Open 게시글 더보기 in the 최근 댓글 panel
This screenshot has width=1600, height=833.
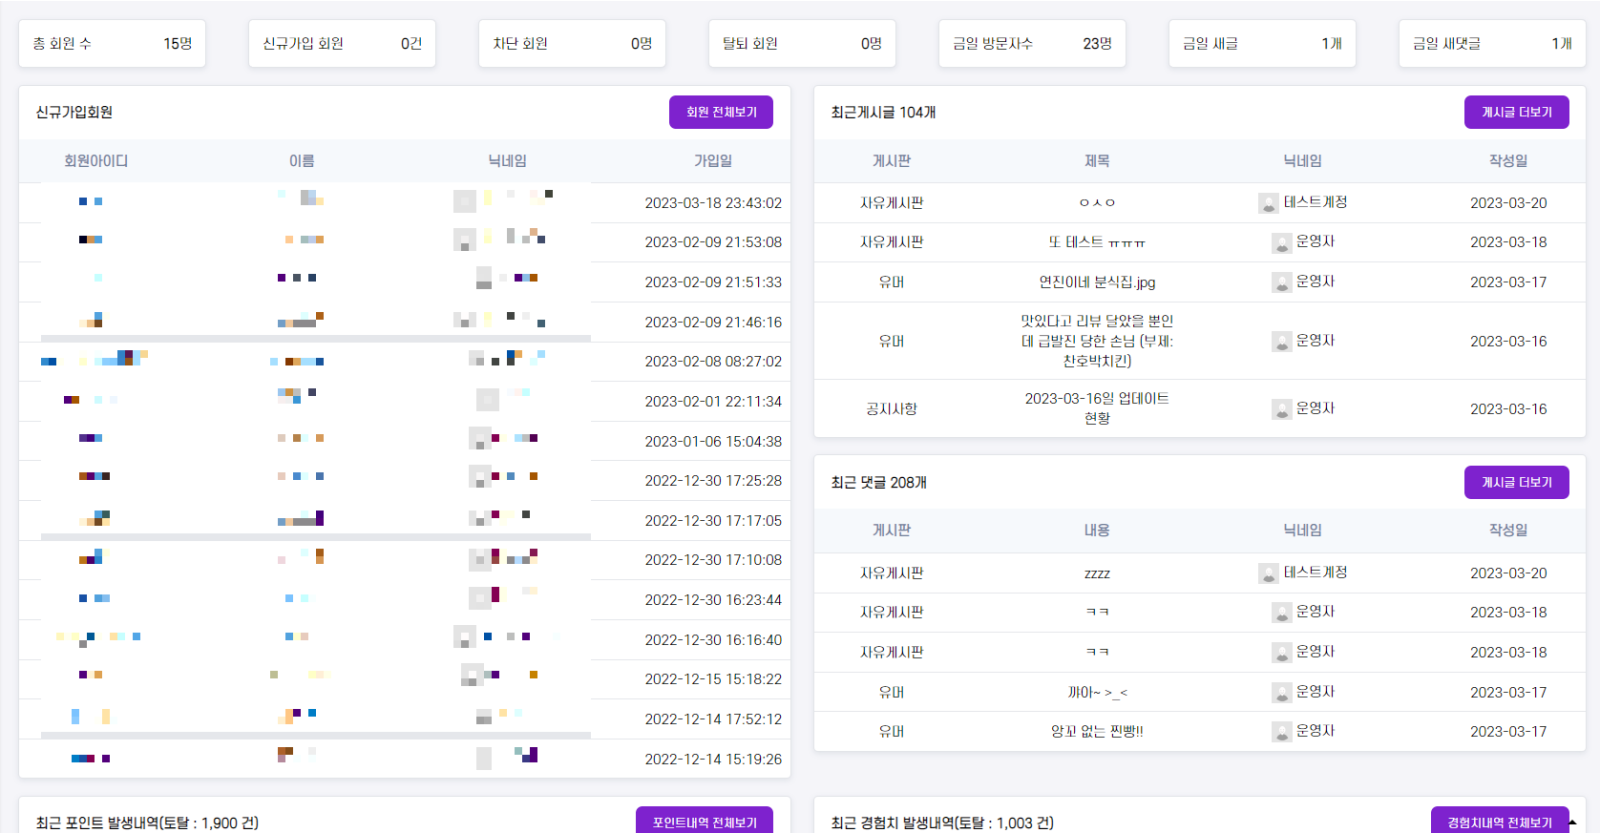click(x=1516, y=482)
